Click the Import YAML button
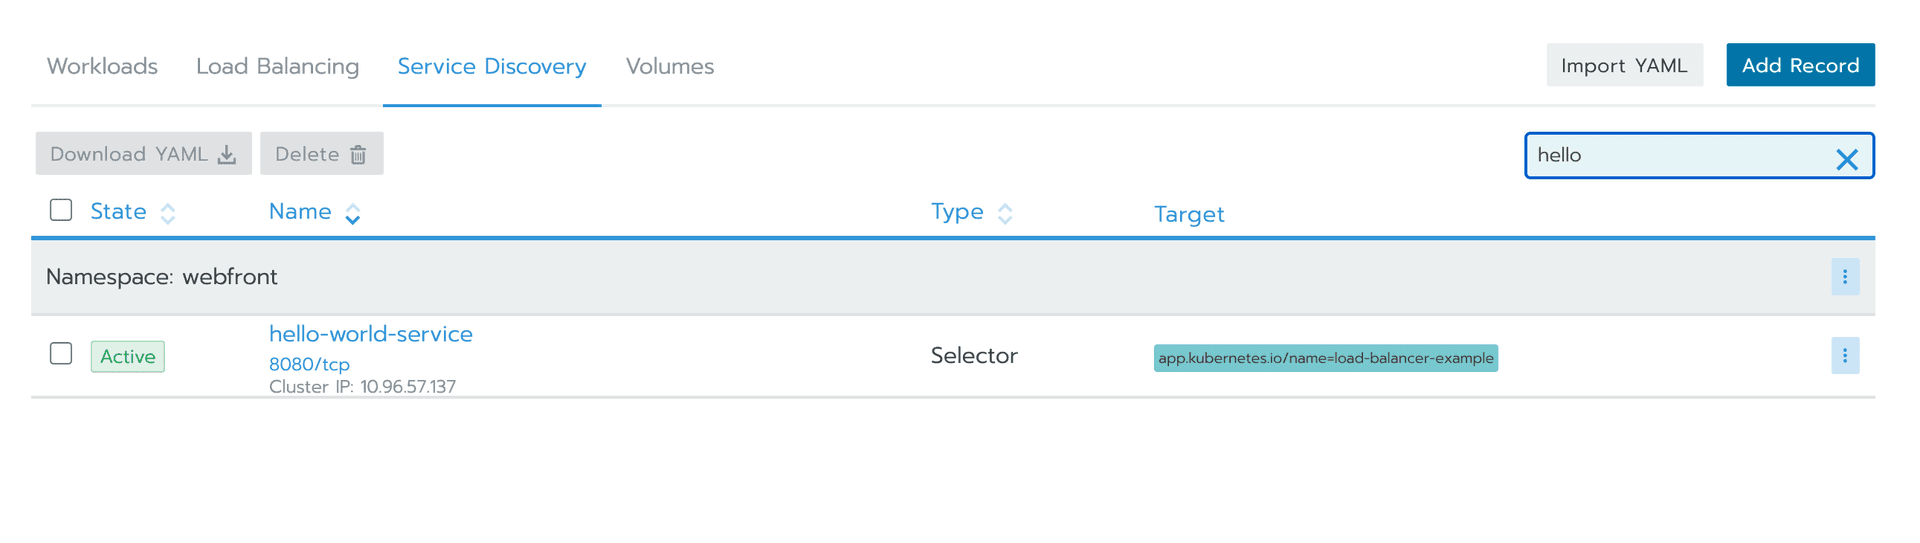The height and width of the screenshot is (543, 1920). pos(1623,65)
